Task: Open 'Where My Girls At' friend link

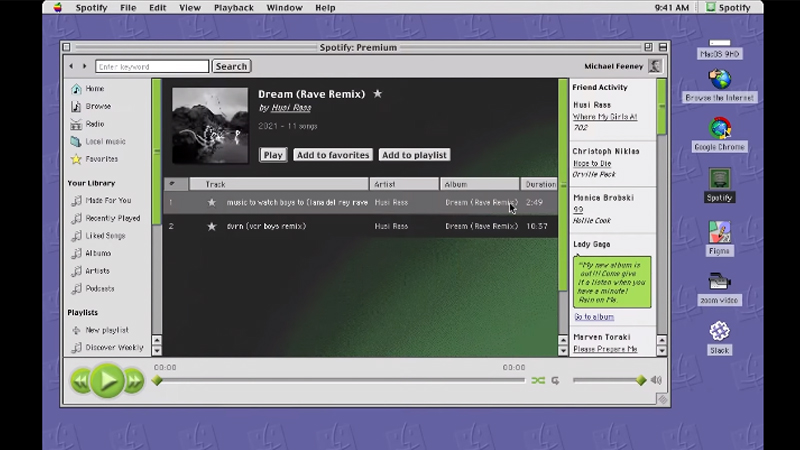Action: pos(605,117)
